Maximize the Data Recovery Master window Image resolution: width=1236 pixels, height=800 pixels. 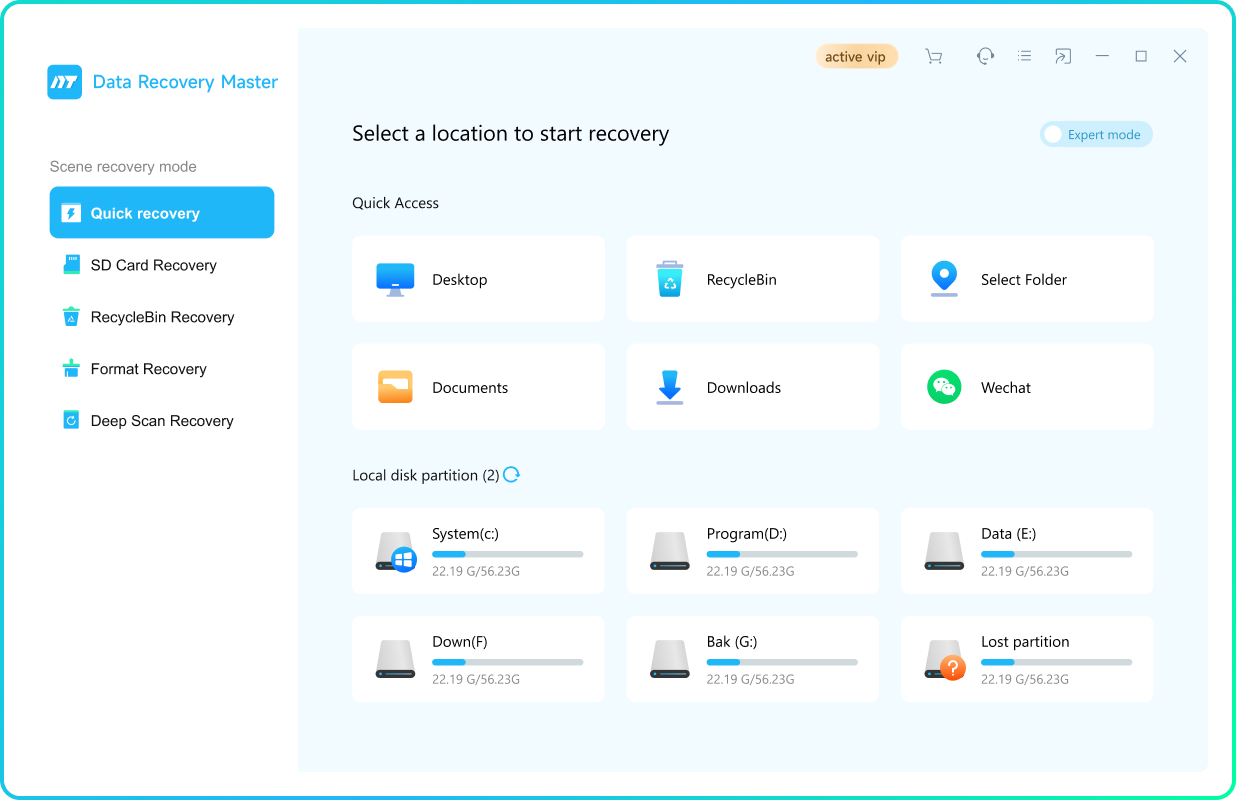[x=1141, y=56]
